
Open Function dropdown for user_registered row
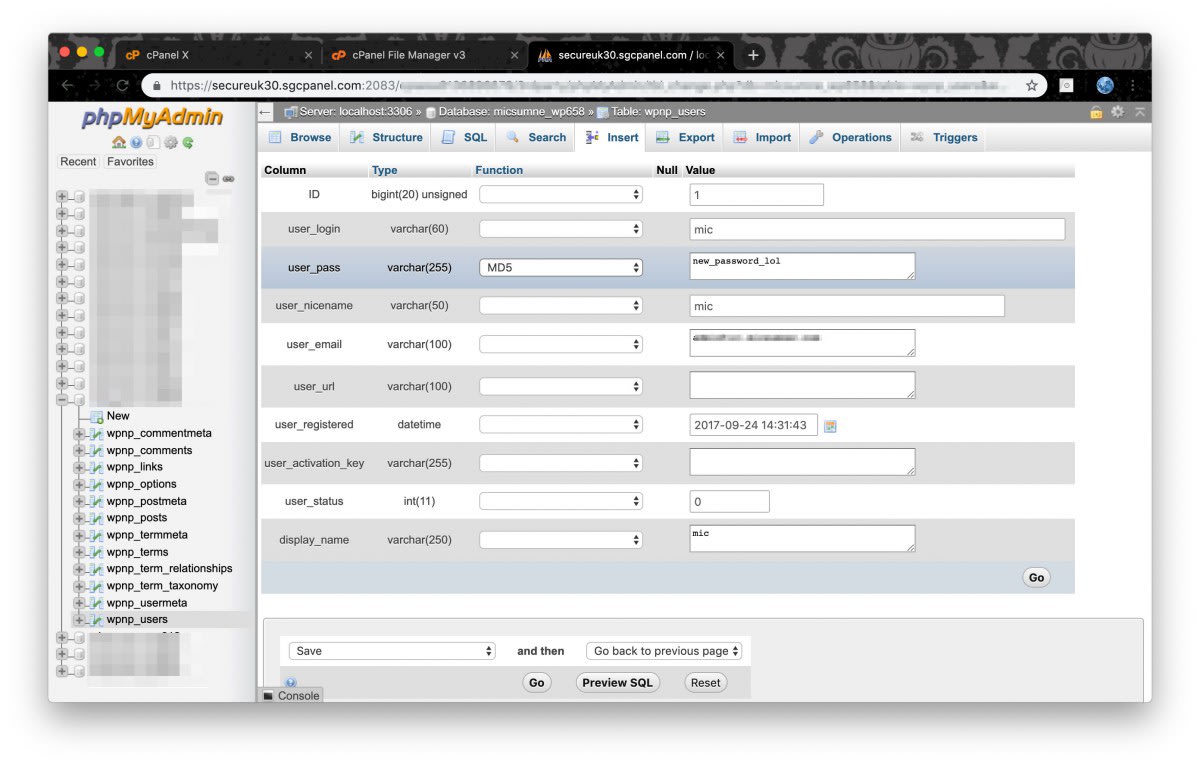tap(561, 425)
